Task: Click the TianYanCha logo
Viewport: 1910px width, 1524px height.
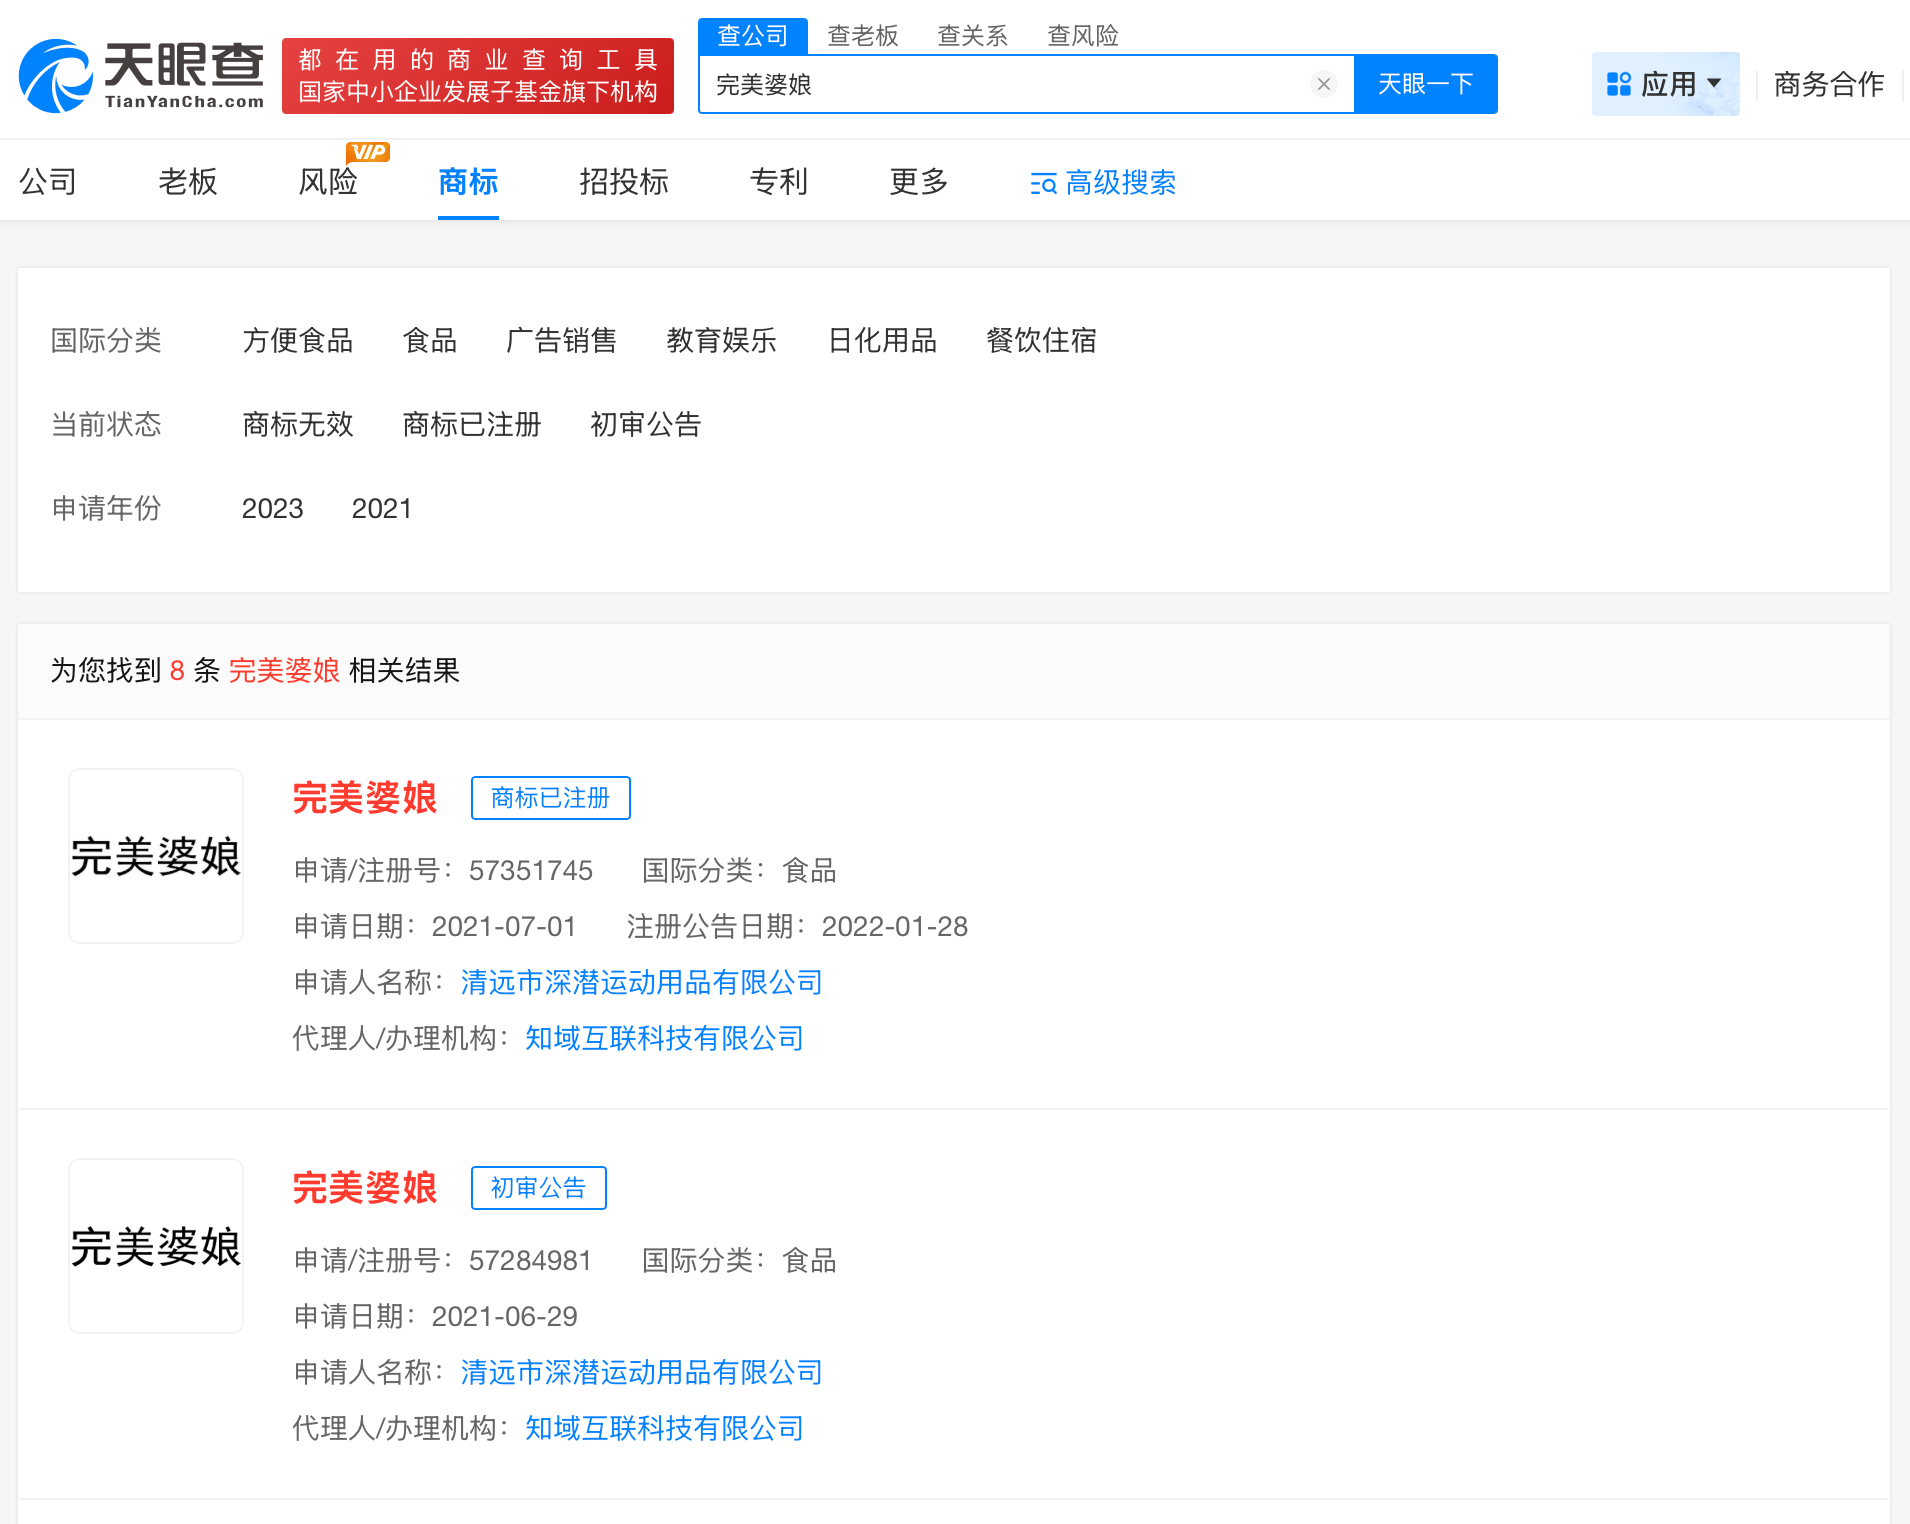Action: tap(141, 76)
